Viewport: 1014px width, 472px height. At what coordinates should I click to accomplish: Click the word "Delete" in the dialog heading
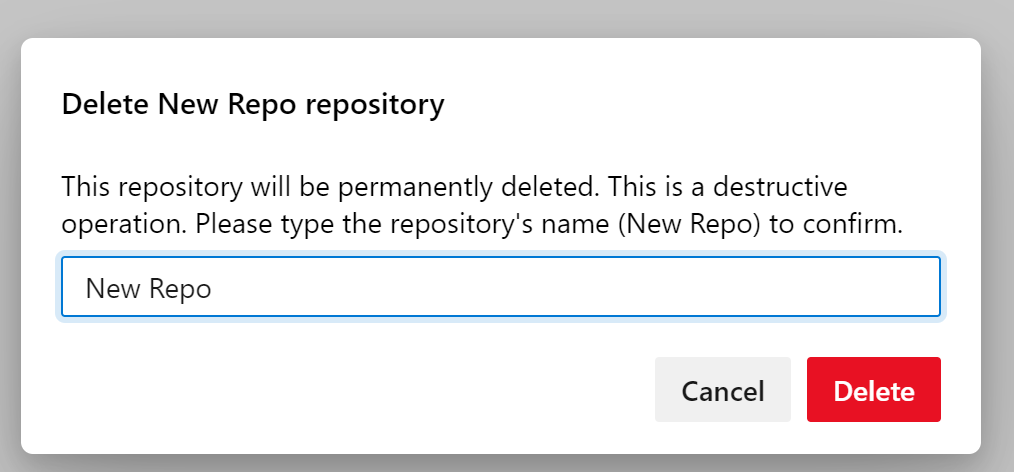coord(105,104)
